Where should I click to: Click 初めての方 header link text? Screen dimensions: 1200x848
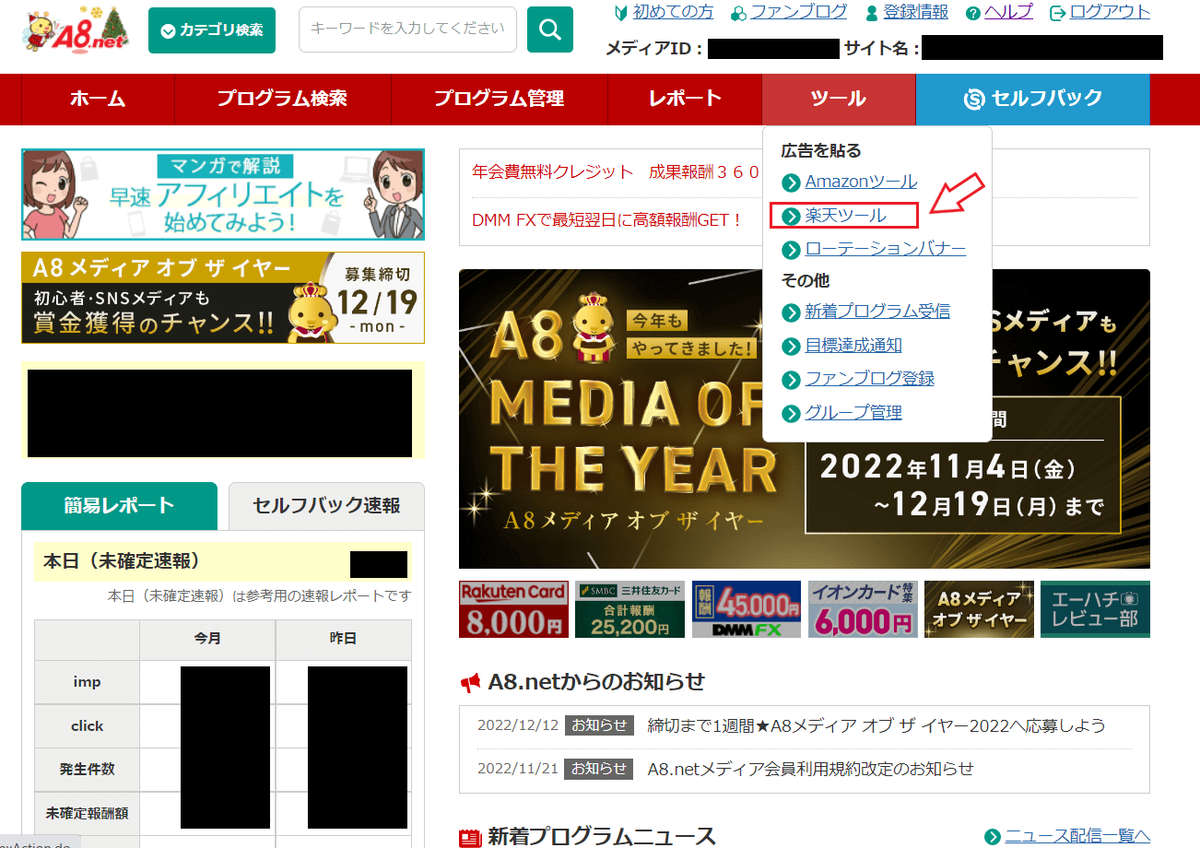[673, 13]
